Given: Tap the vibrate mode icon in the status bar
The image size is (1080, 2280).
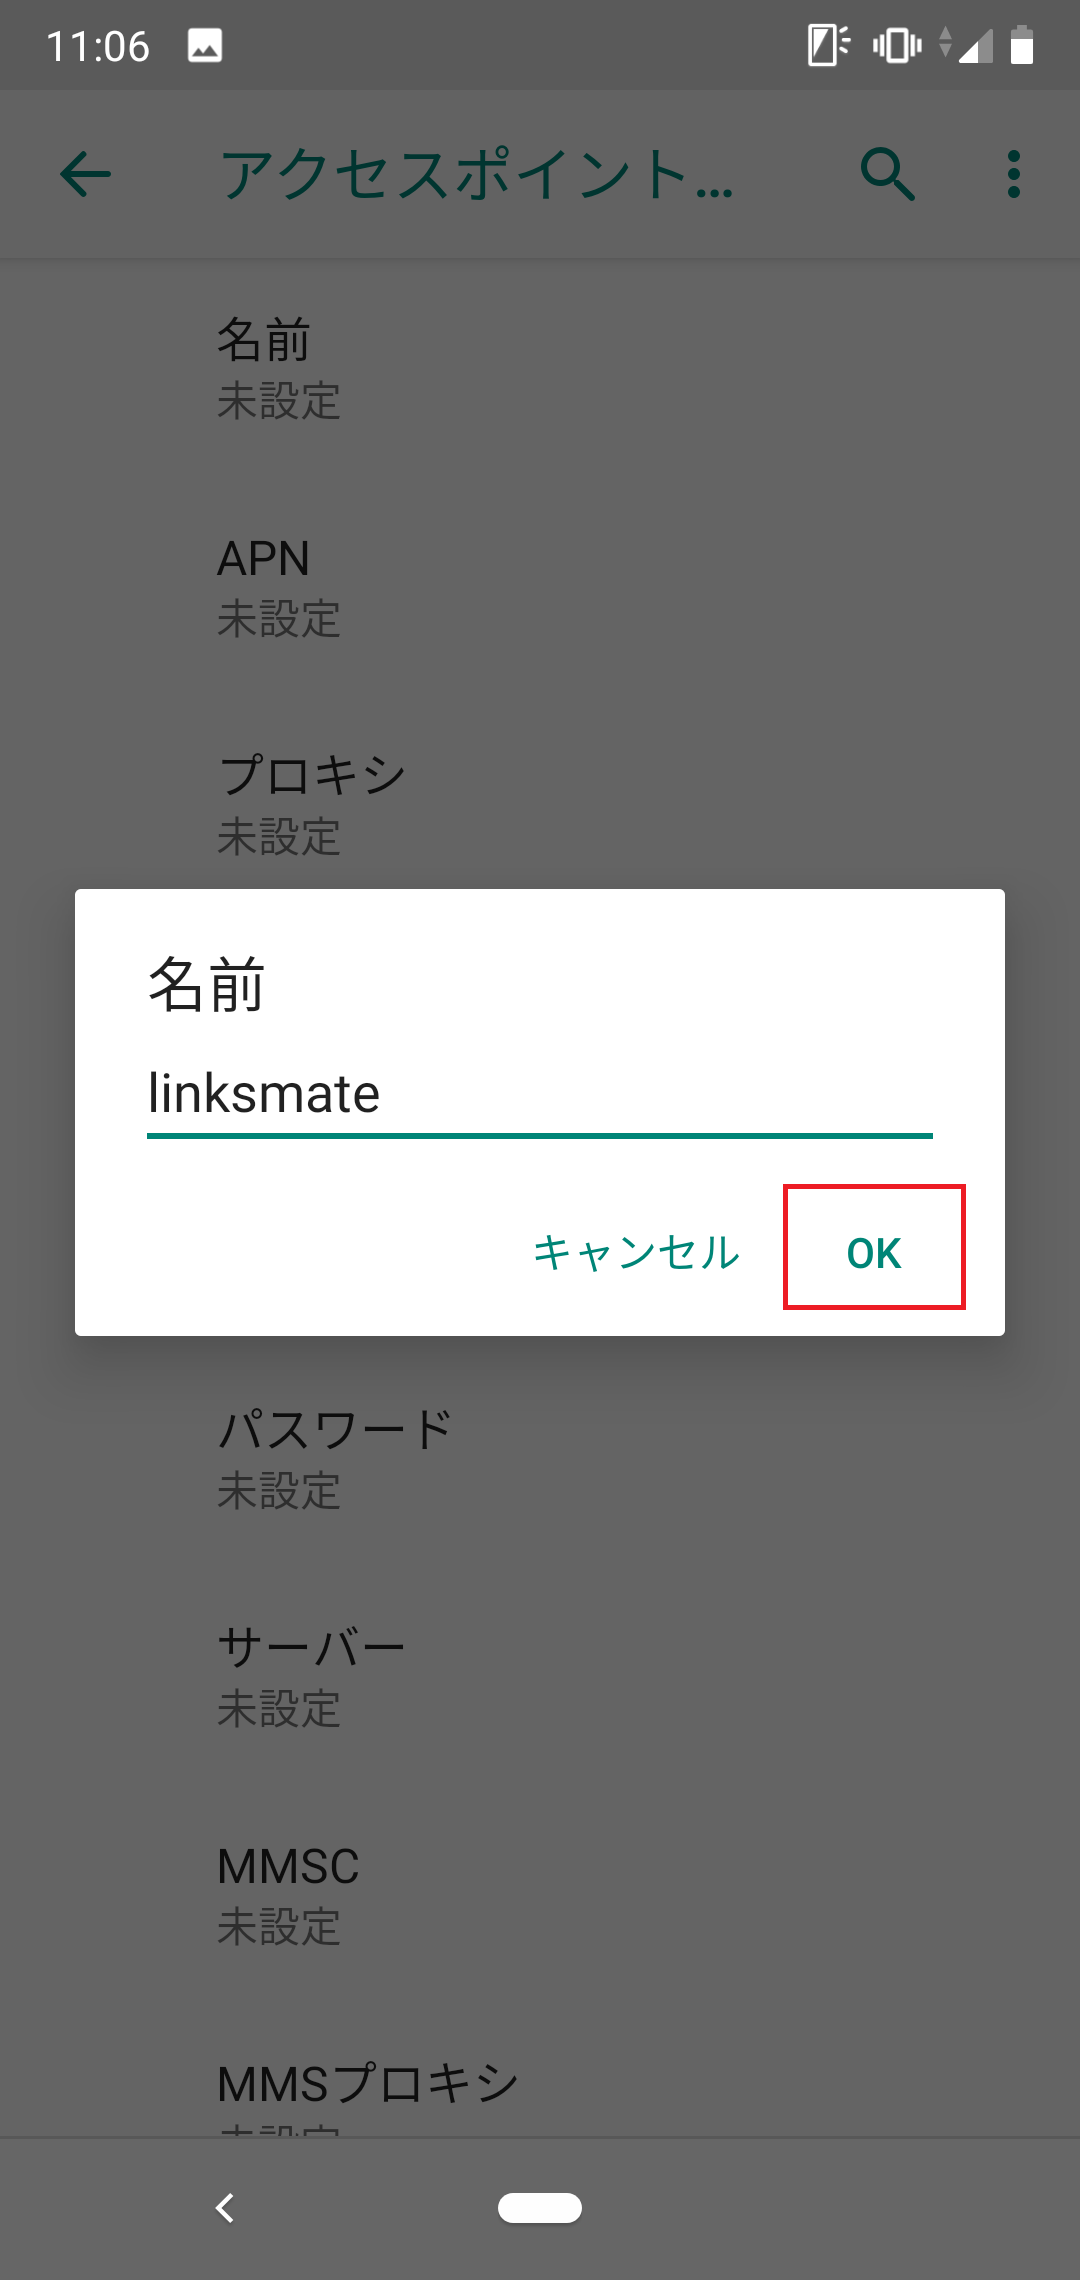Looking at the screenshot, I should click(x=897, y=44).
